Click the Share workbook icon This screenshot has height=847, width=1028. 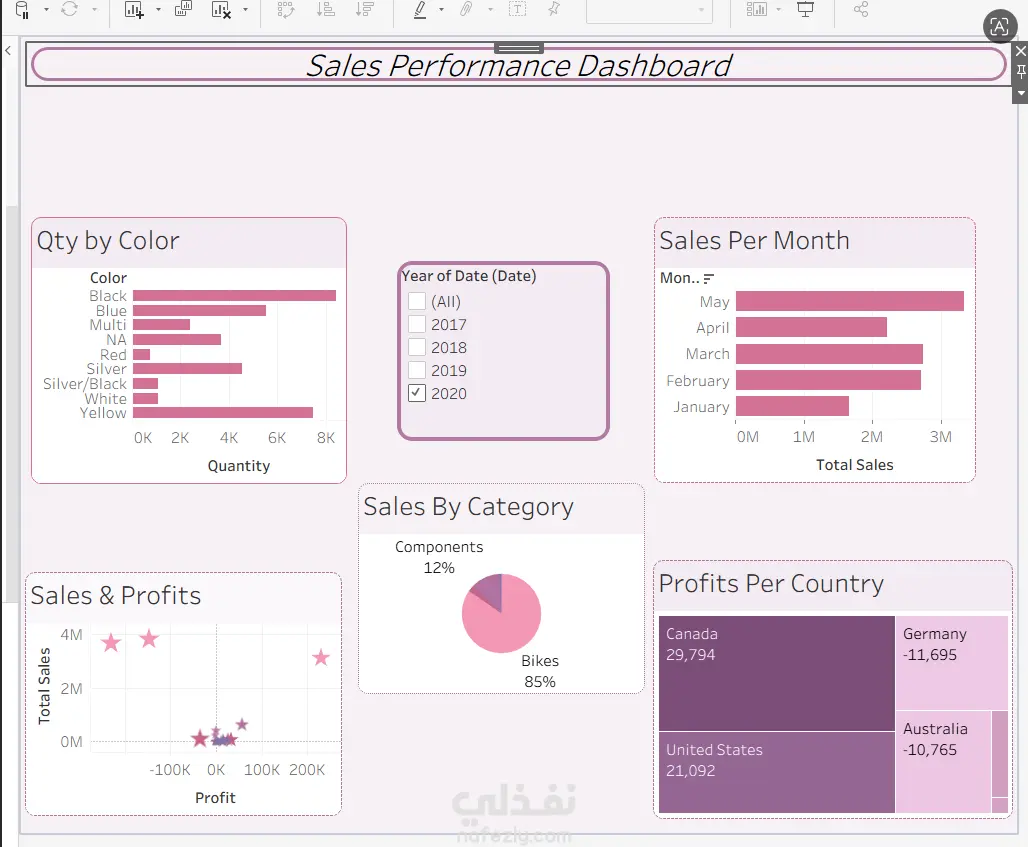[x=861, y=9]
